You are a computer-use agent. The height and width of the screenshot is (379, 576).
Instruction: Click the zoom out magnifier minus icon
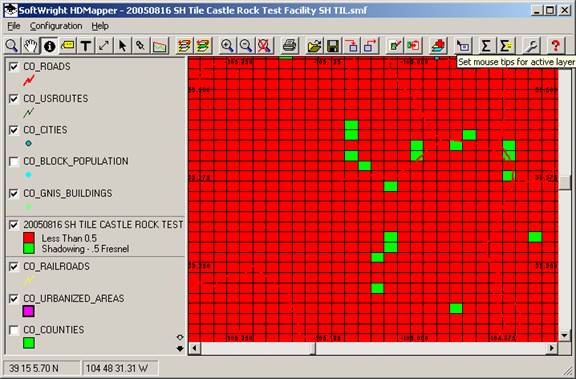coord(246,46)
